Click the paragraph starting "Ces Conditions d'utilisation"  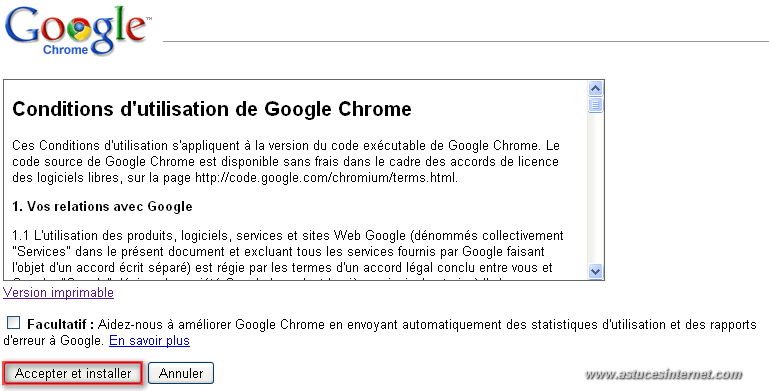tap(286, 161)
